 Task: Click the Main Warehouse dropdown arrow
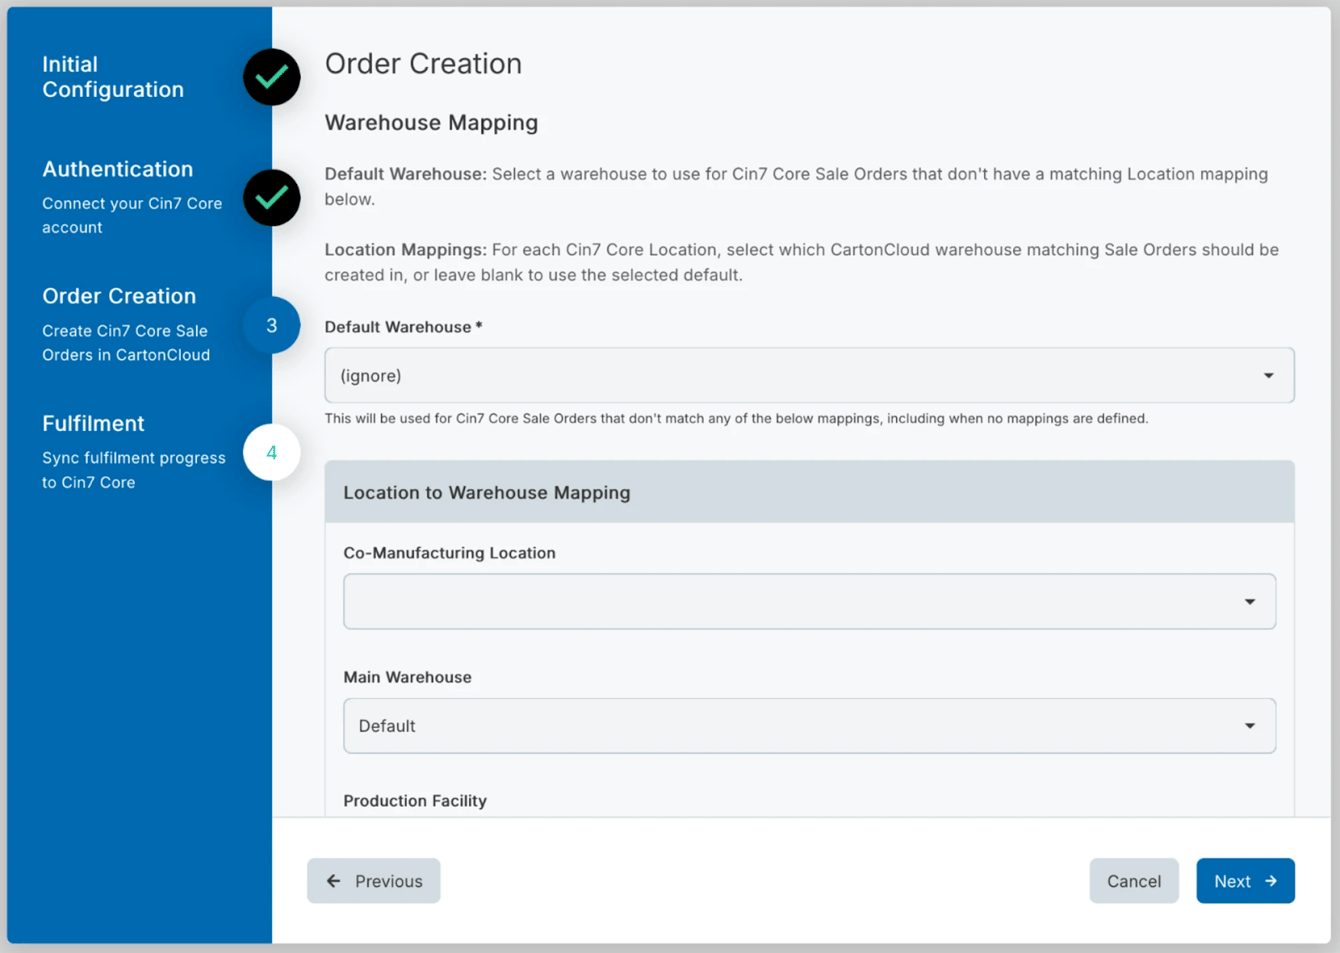pos(1250,726)
